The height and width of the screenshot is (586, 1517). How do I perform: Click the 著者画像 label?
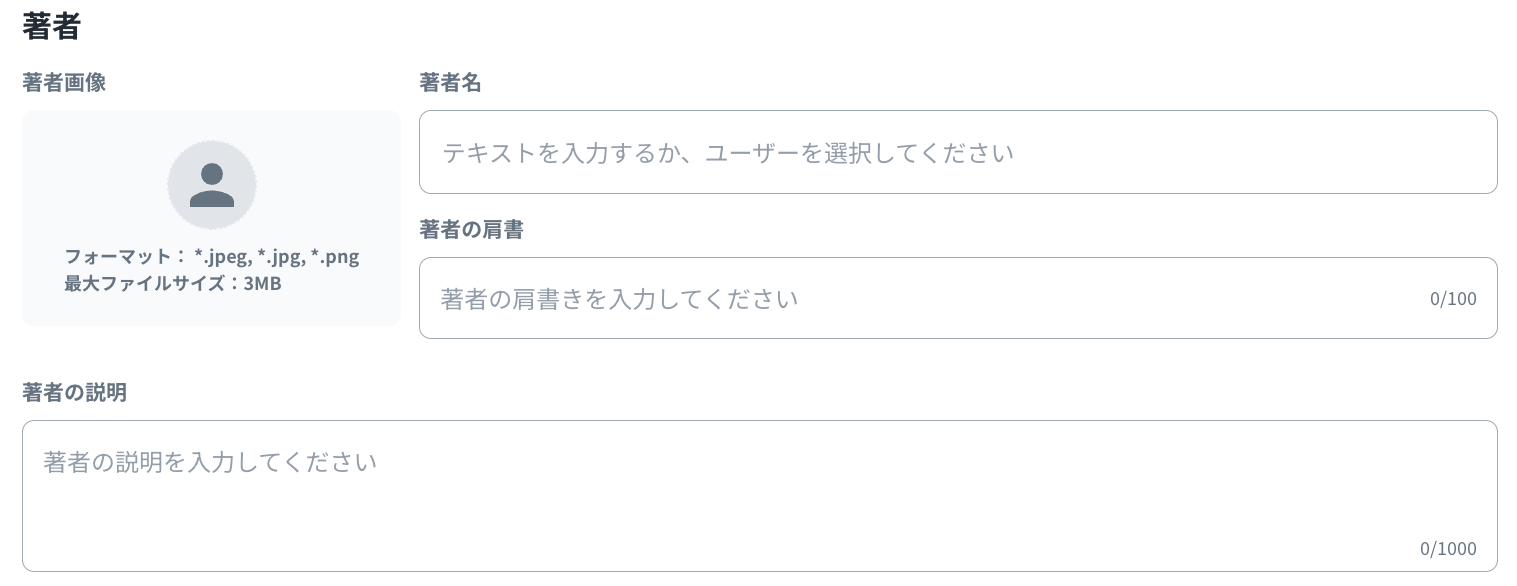(64, 83)
